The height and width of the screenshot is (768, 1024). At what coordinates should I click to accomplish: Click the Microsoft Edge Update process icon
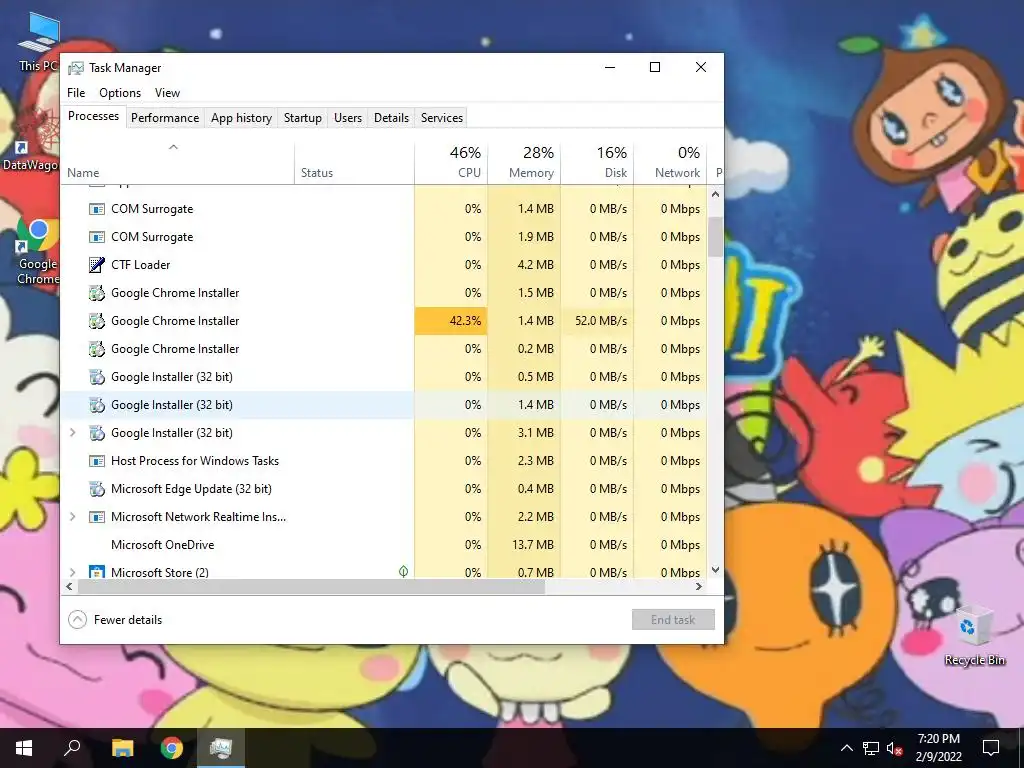(97, 488)
